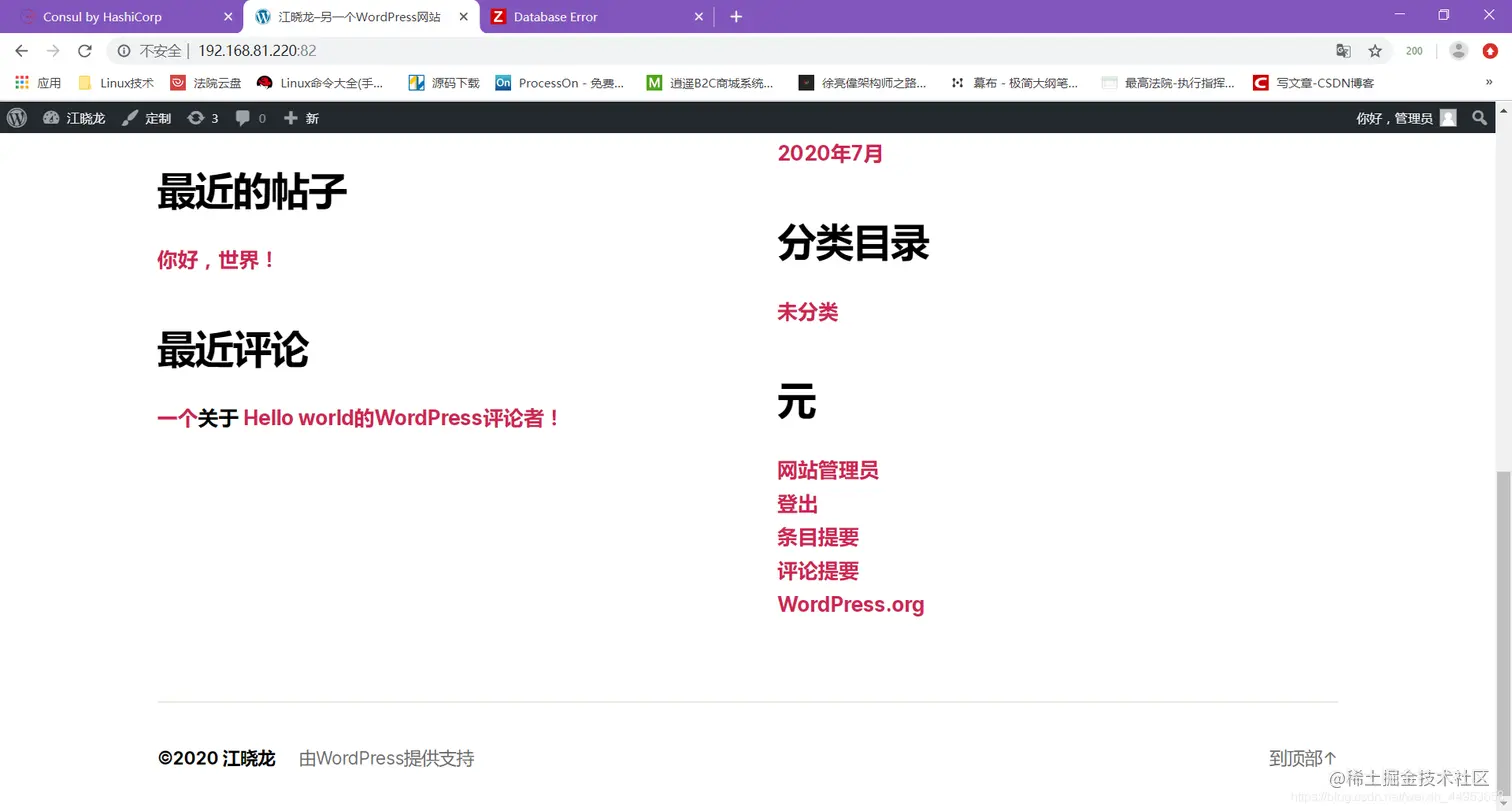Expand hidden bookmarks with the chevron
Screen dimensions: 1512x811
point(1489,82)
